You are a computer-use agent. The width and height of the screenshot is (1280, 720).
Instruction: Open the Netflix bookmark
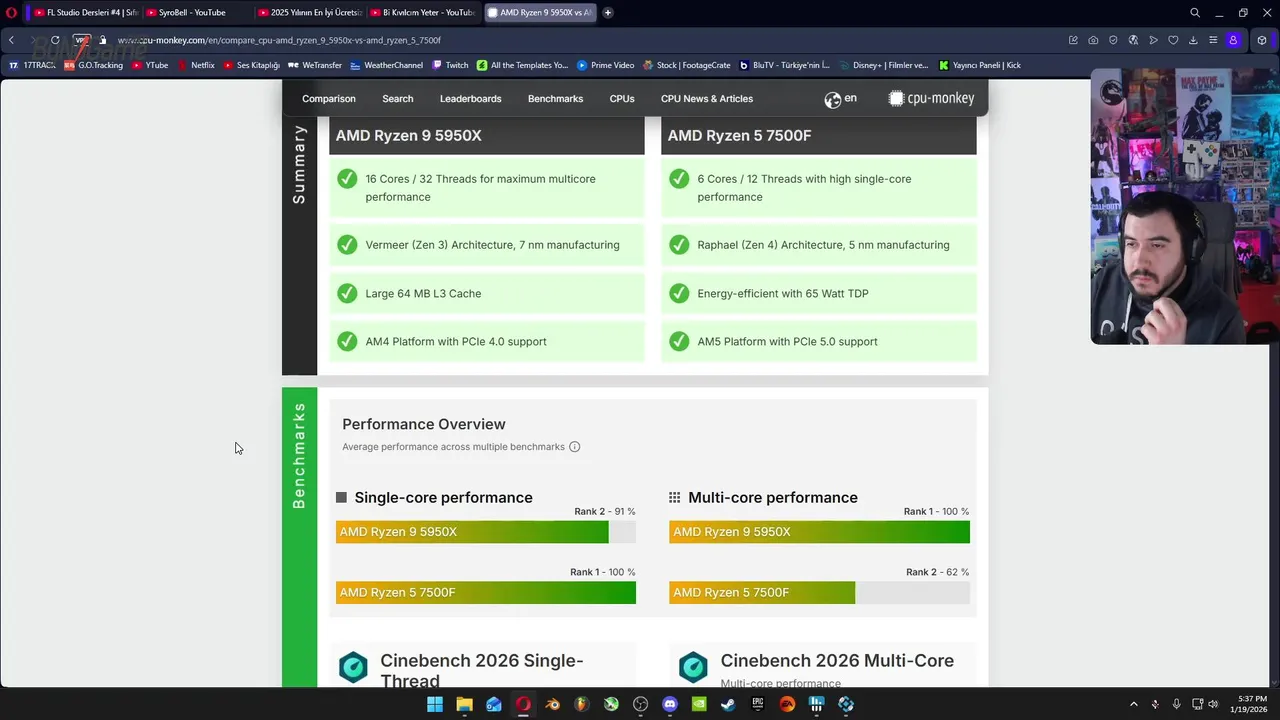click(x=196, y=65)
